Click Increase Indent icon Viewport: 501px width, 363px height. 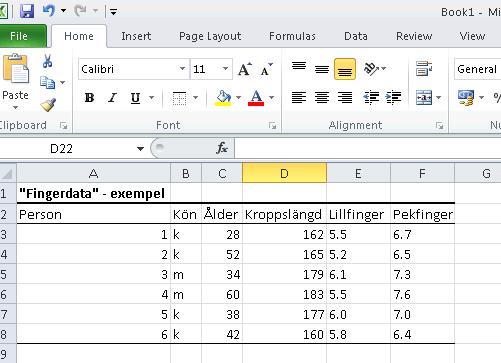click(x=393, y=98)
